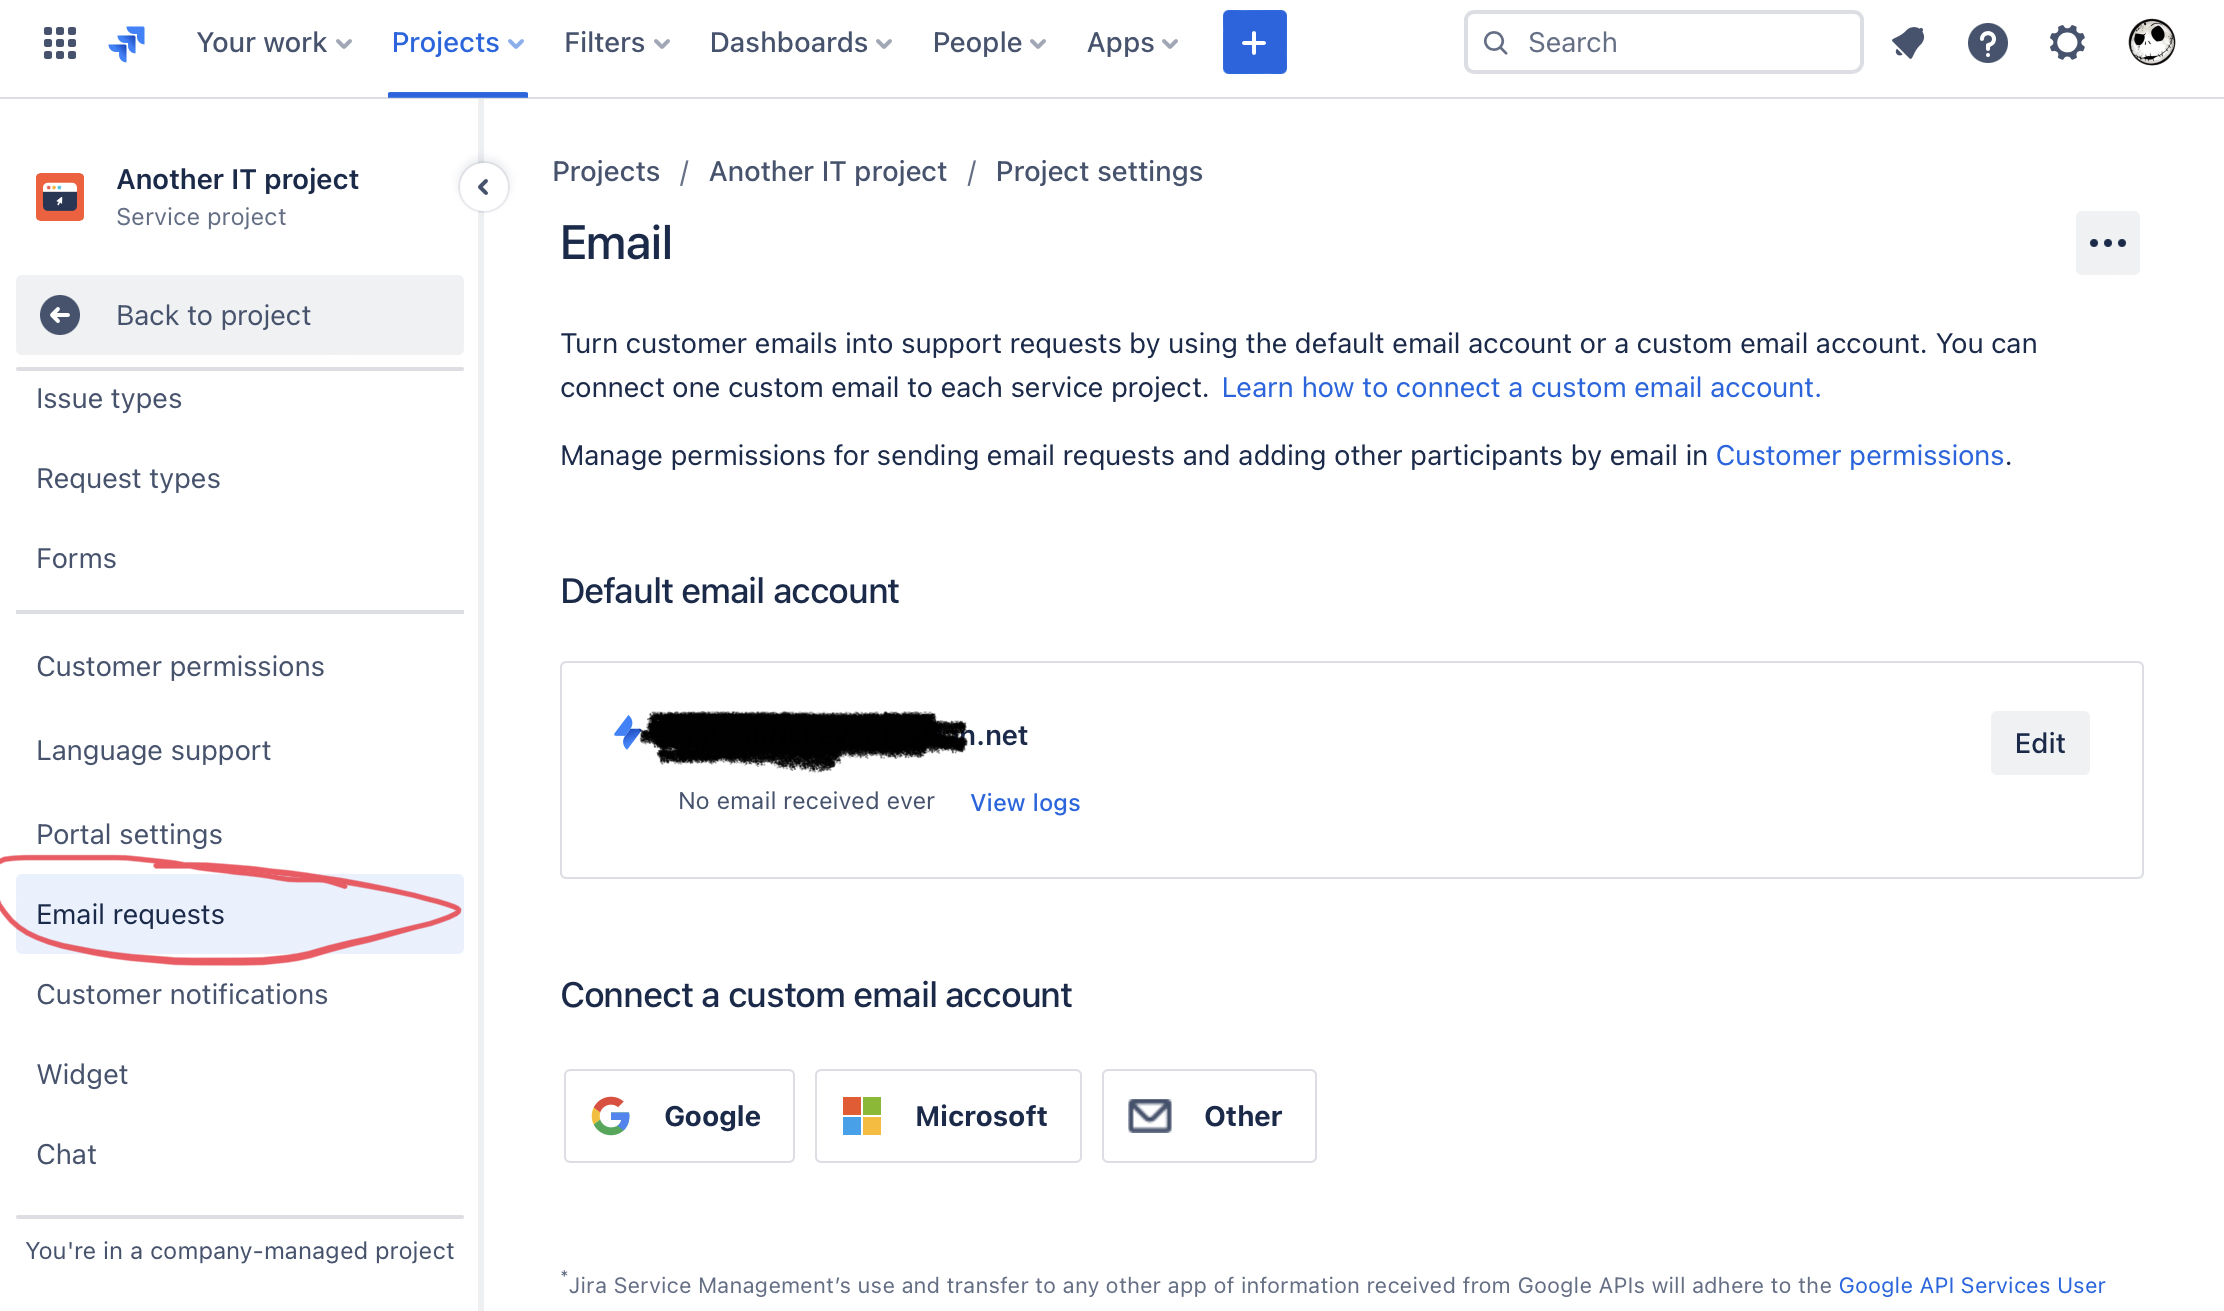
Task: Open your profile avatar menu
Action: click(2151, 42)
